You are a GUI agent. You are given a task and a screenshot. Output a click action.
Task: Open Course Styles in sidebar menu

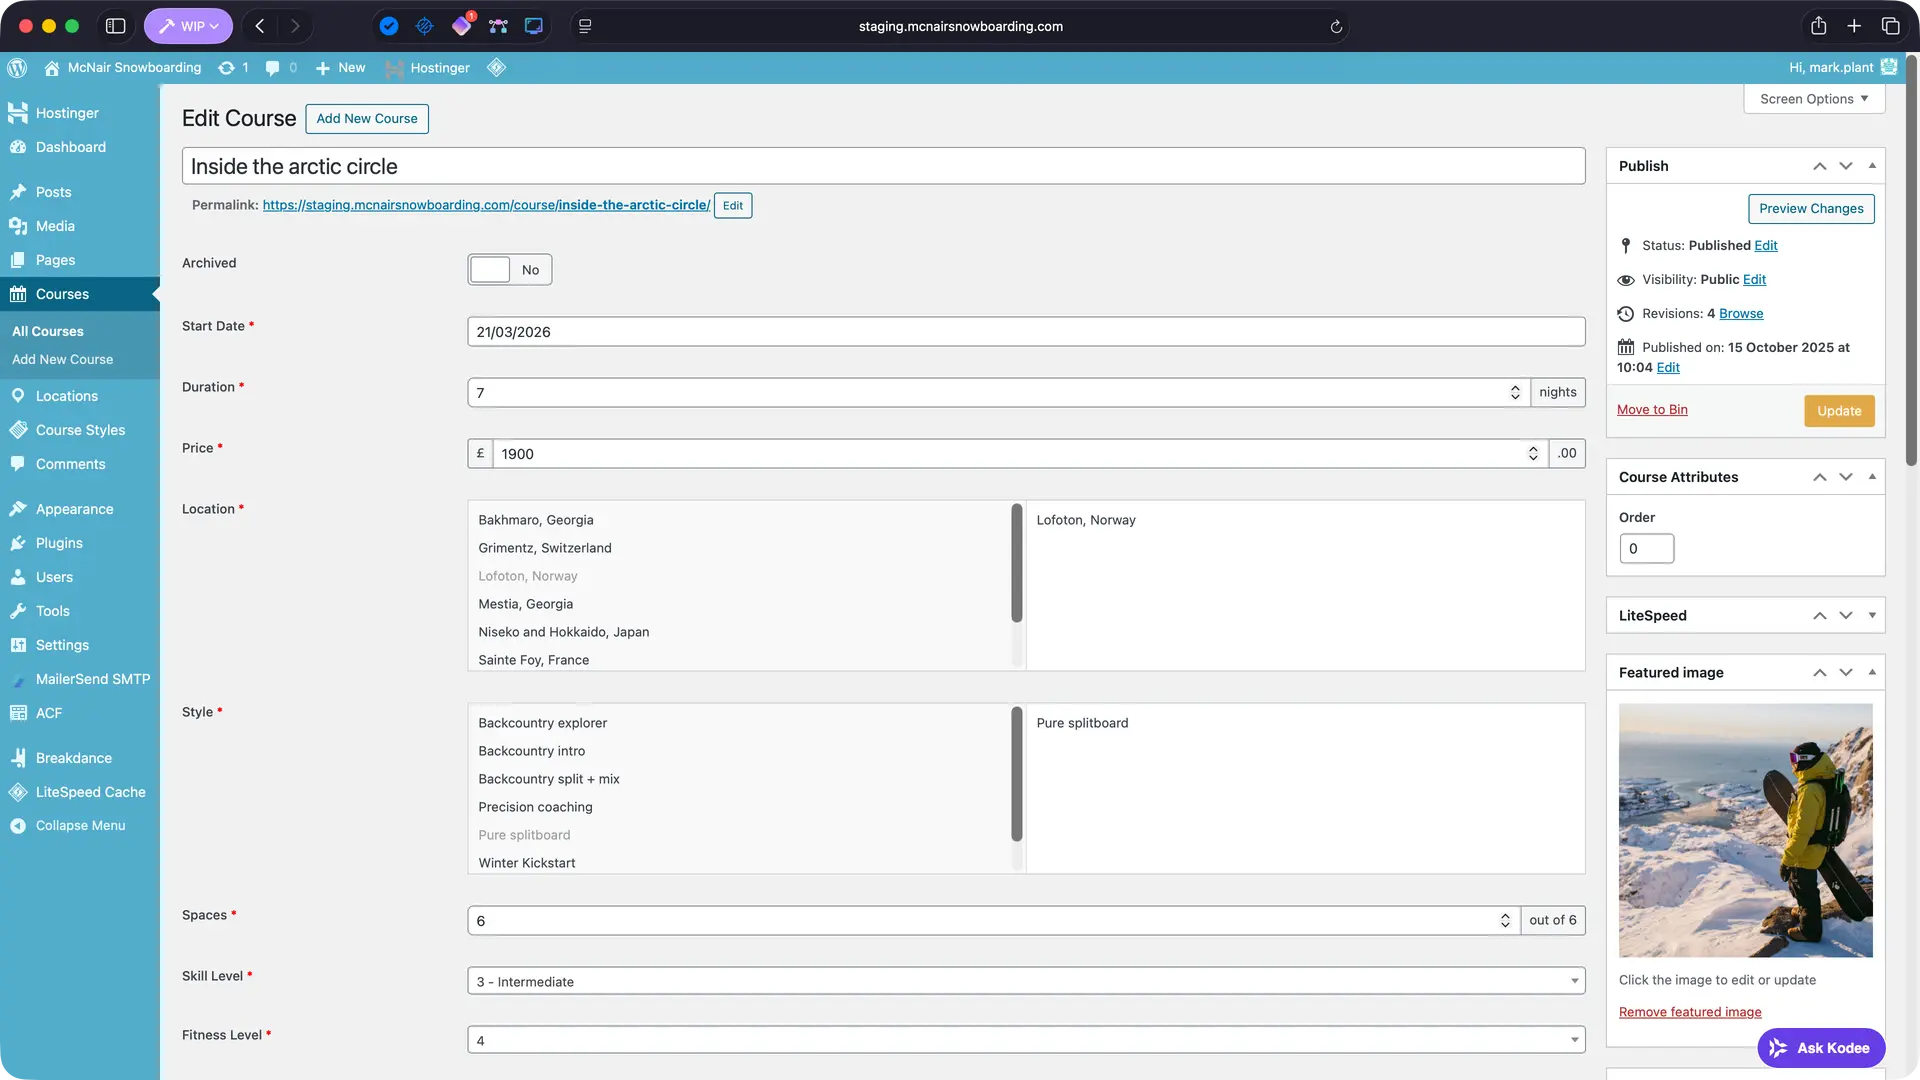tap(80, 430)
